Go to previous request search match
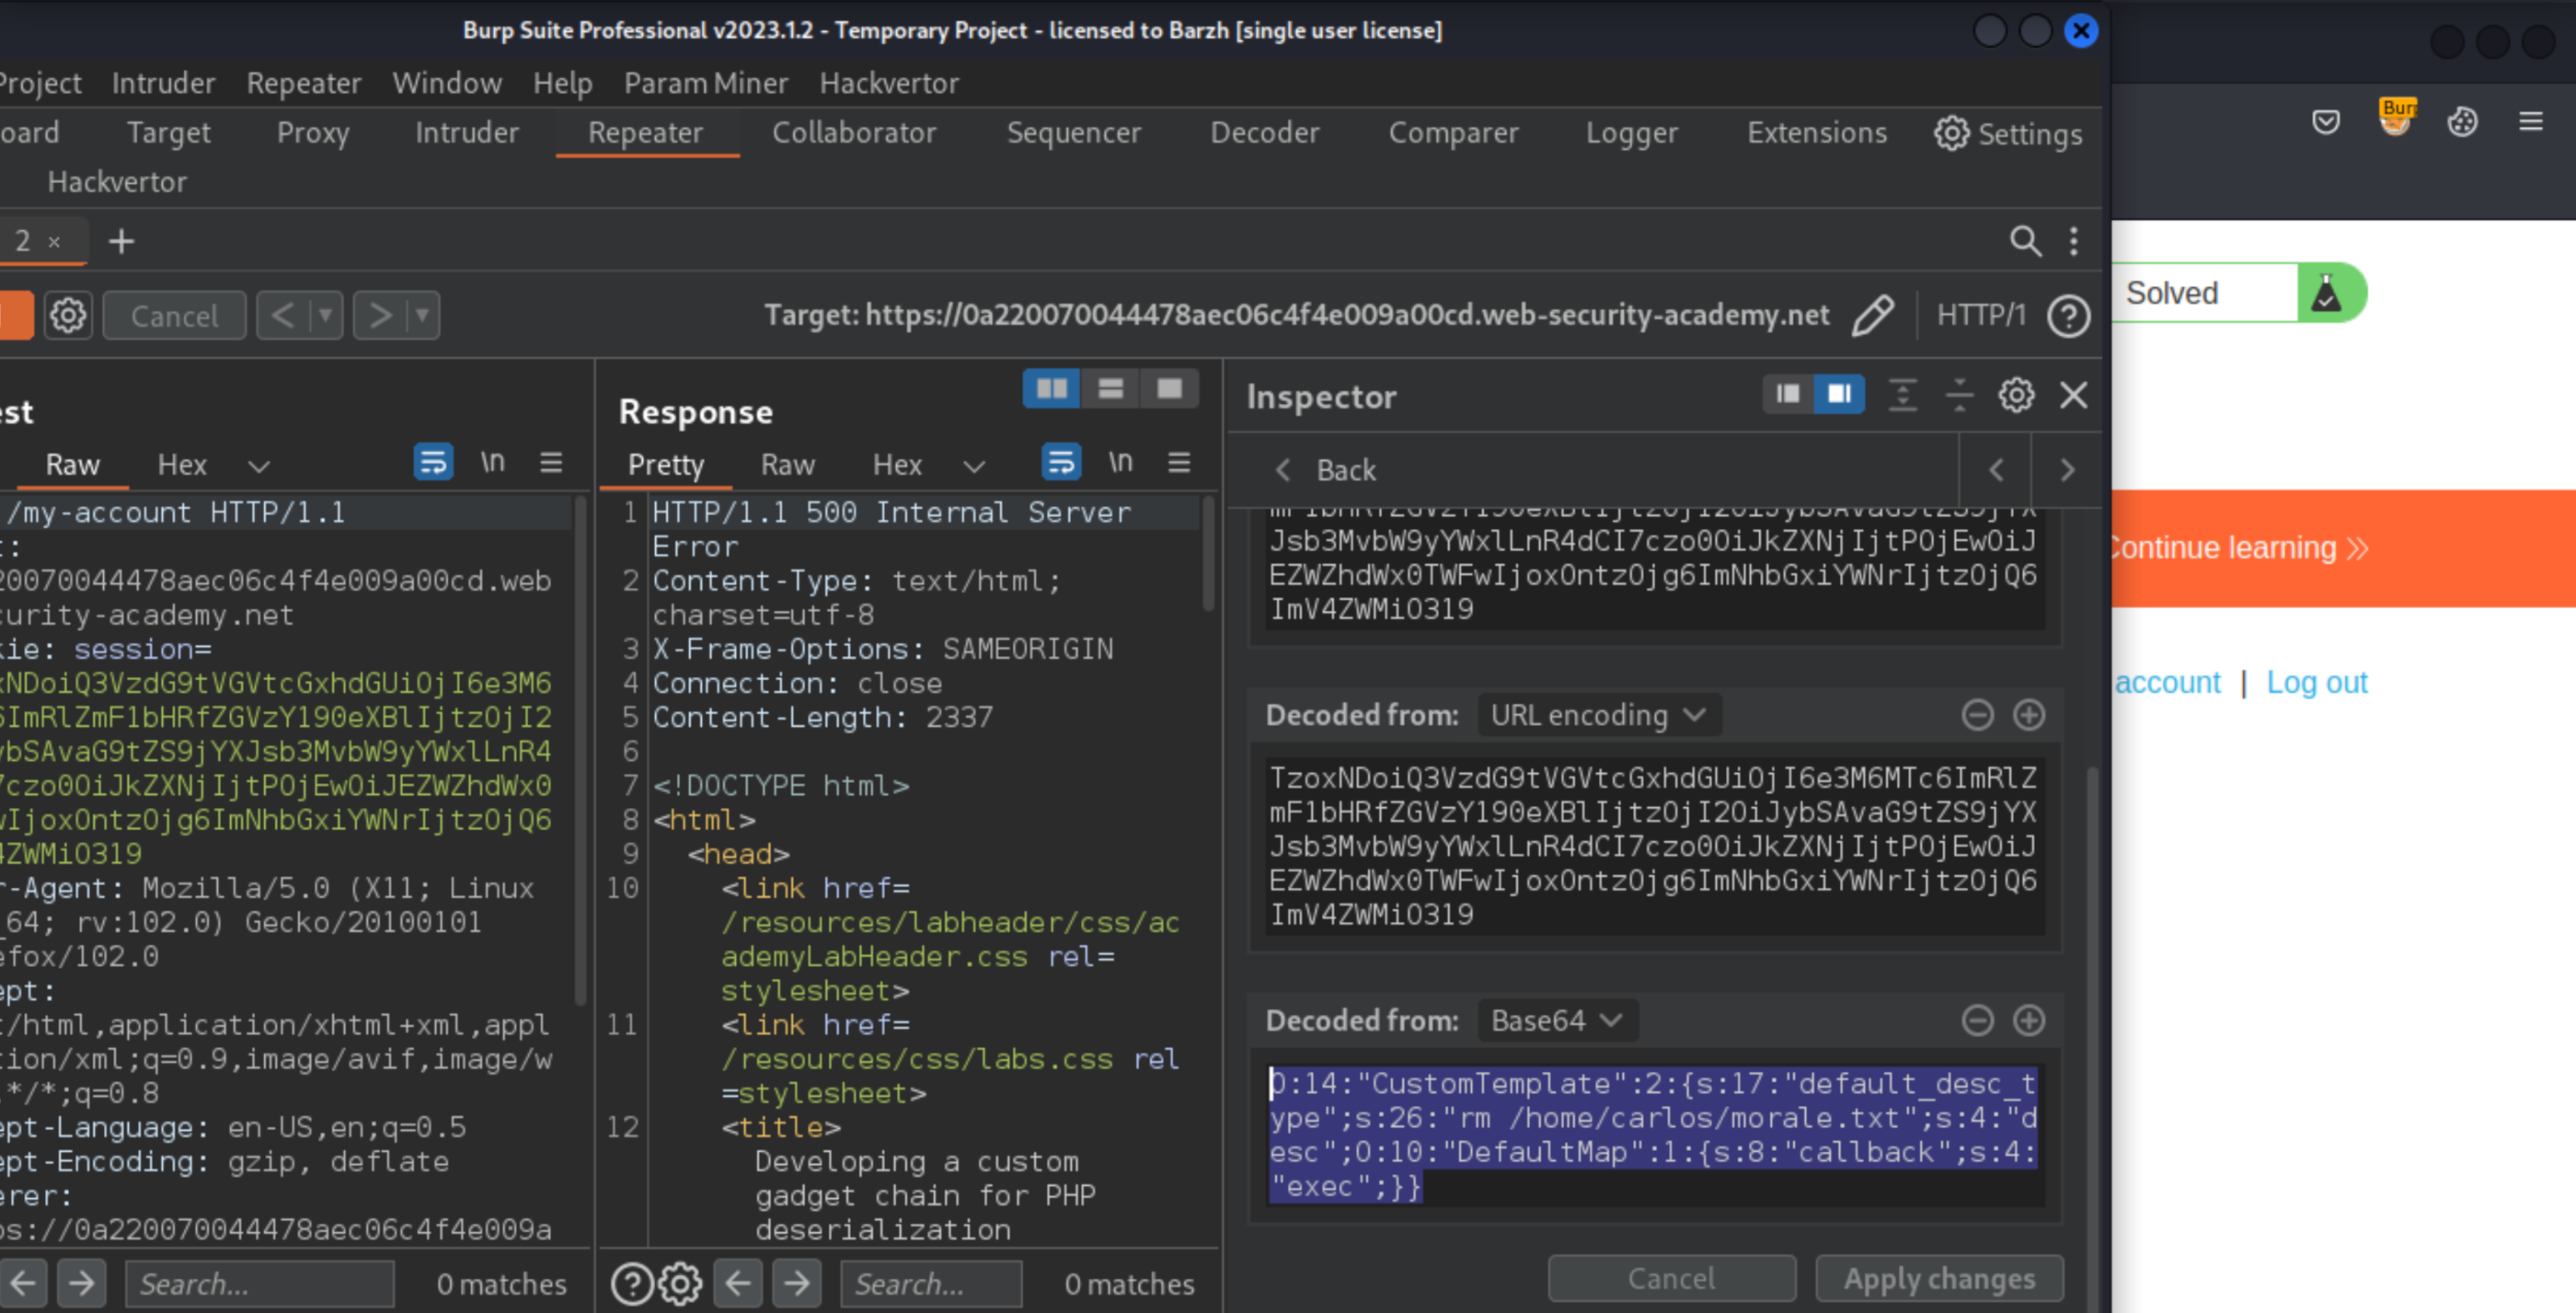Viewport: 2576px width, 1313px height. click(x=22, y=1282)
